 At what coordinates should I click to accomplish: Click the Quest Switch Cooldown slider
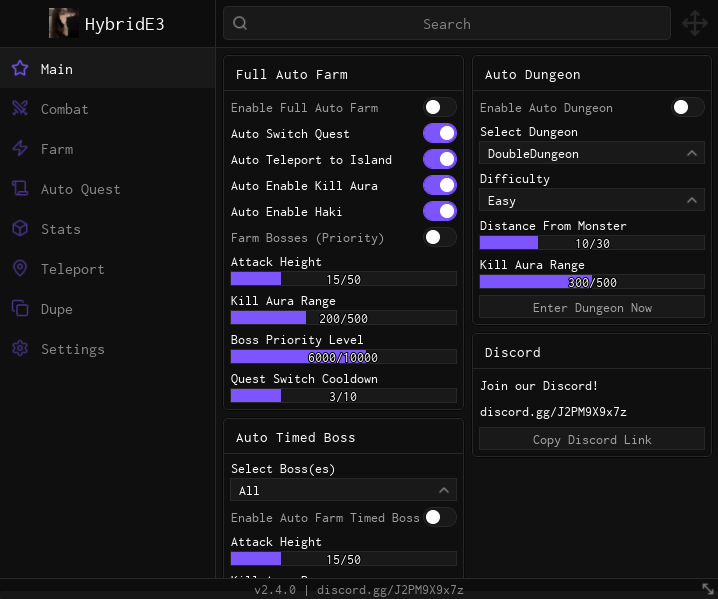tap(343, 396)
